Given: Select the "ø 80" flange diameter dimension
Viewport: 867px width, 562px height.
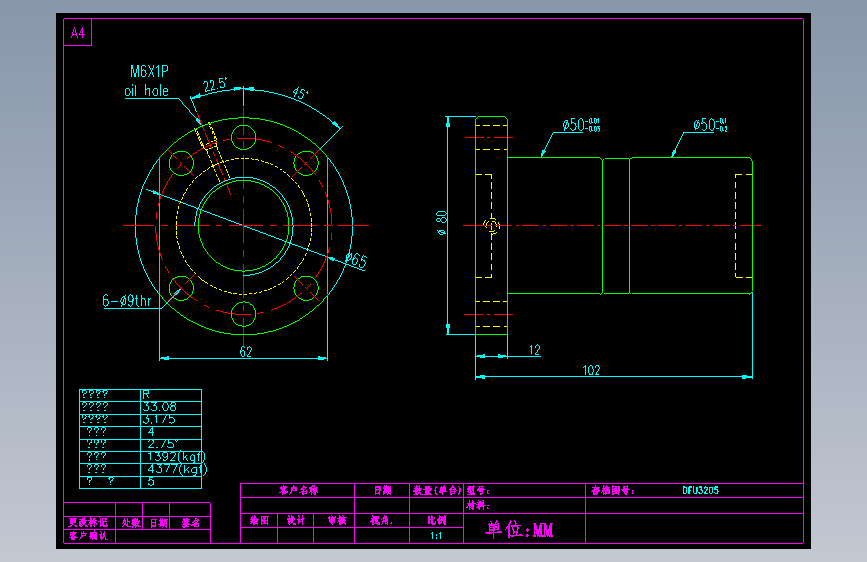Looking at the screenshot, I should point(442,223).
